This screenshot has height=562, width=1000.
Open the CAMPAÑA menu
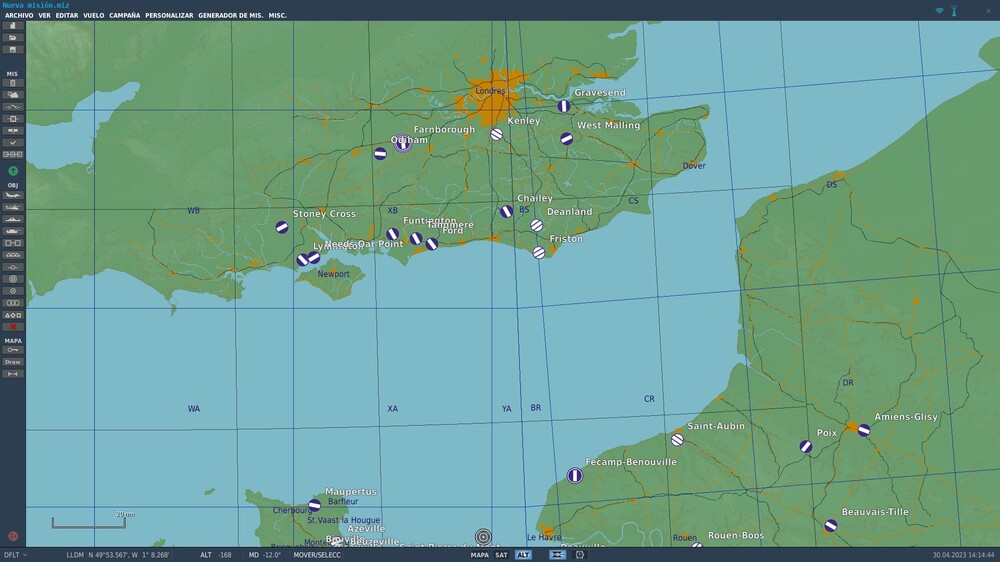124,16
